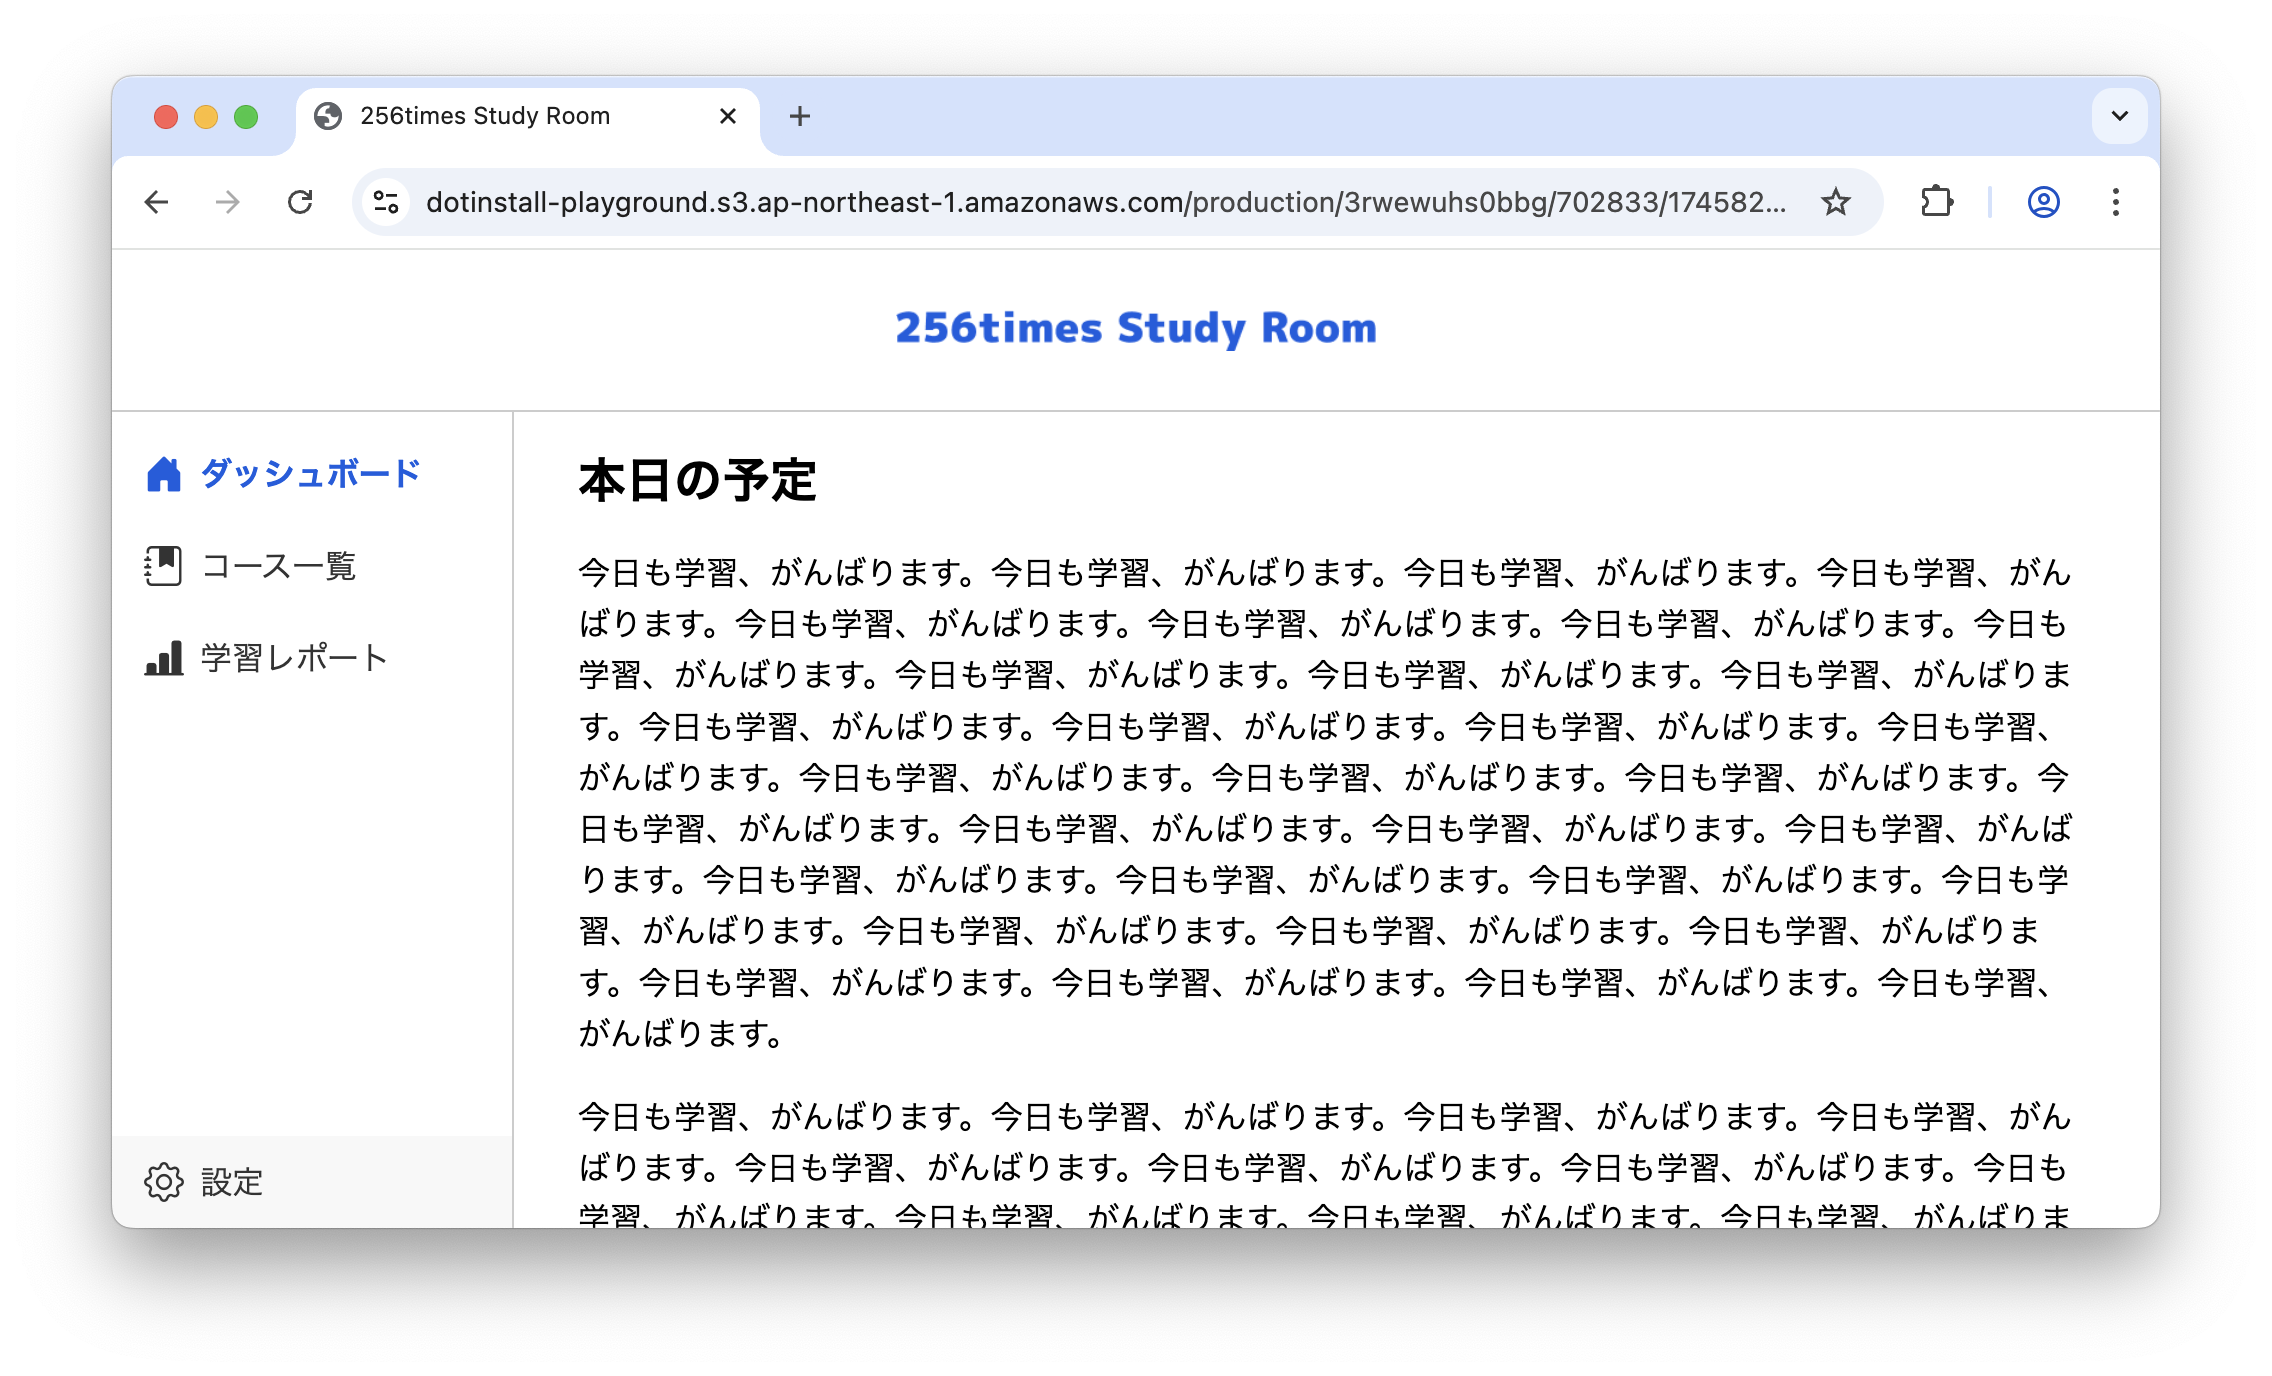Select the 256times Study Room tab
Screen dimensions: 2272x1376
[485, 116]
